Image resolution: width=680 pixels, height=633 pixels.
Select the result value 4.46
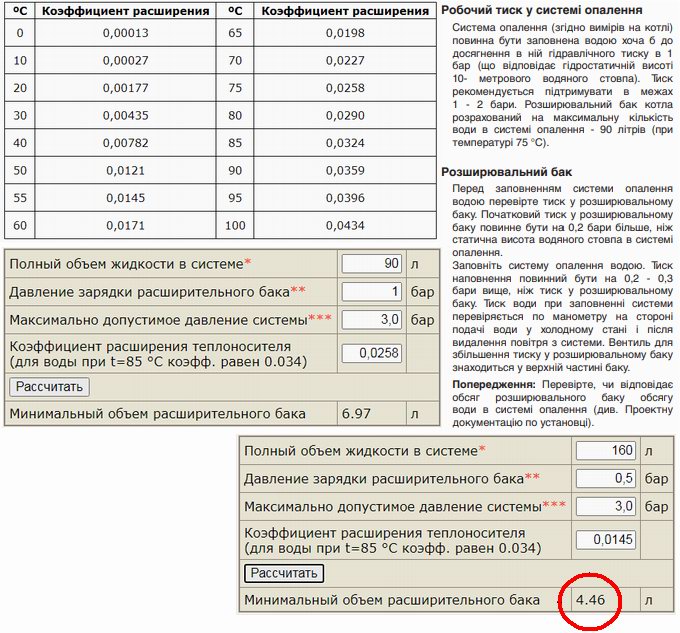(590, 600)
